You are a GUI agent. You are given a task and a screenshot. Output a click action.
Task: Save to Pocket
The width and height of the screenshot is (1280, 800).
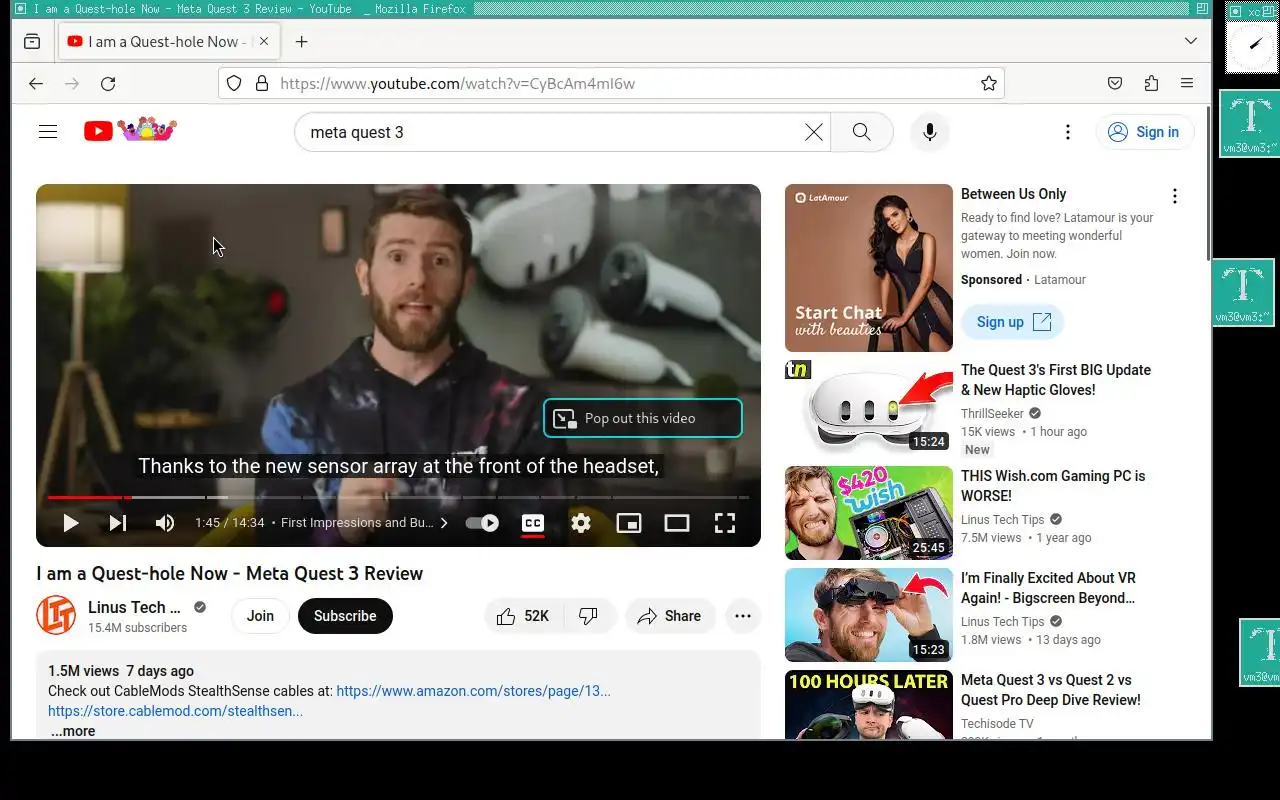tap(1115, 84)
